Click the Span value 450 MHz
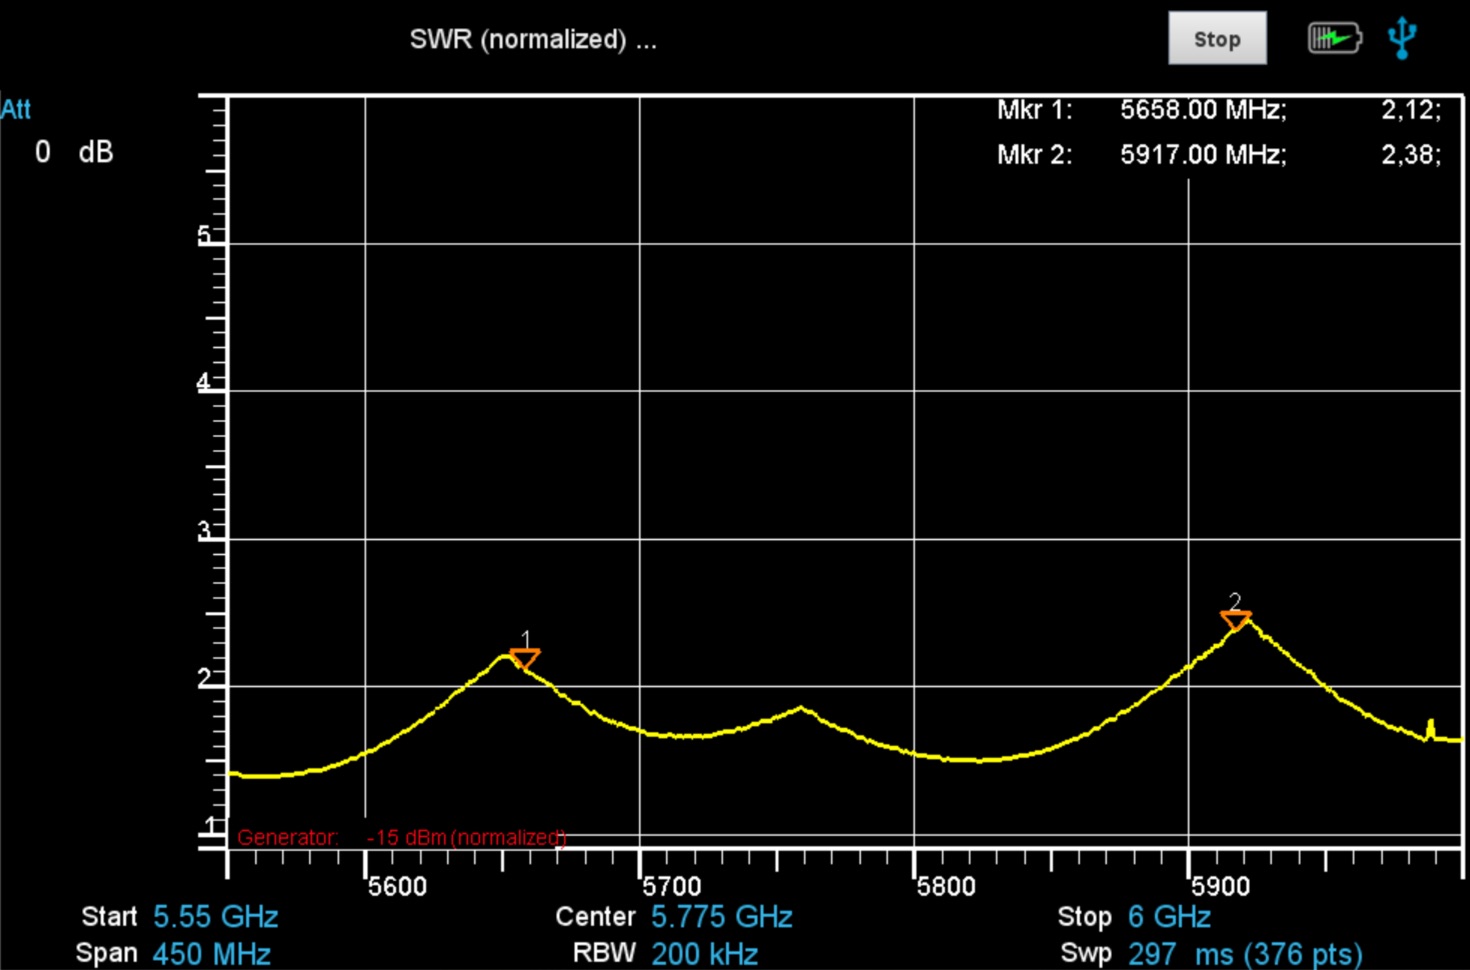The width and height of the screenshot is (1470, 970). pos(211,953)
